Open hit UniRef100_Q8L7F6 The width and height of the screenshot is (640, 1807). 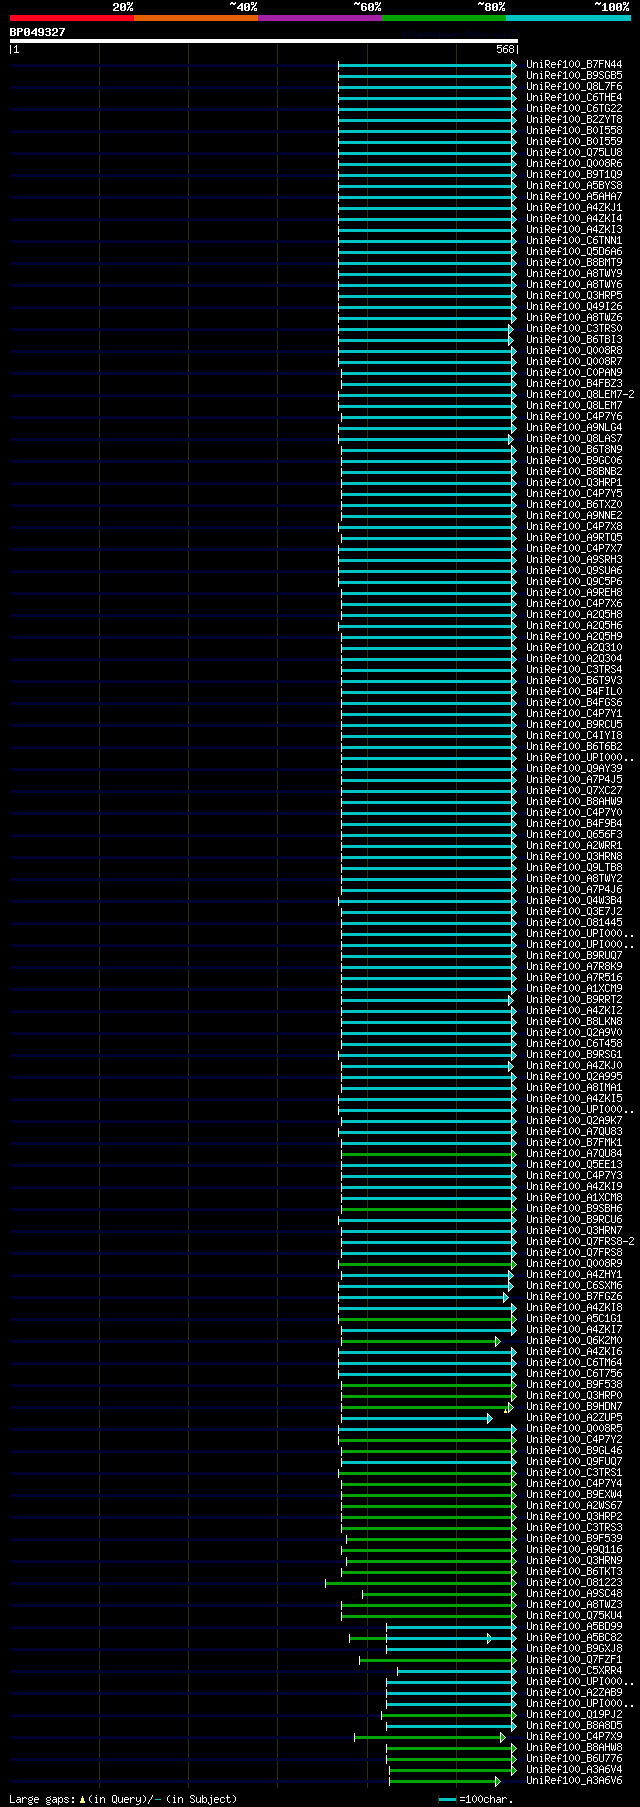pos(574,87)
